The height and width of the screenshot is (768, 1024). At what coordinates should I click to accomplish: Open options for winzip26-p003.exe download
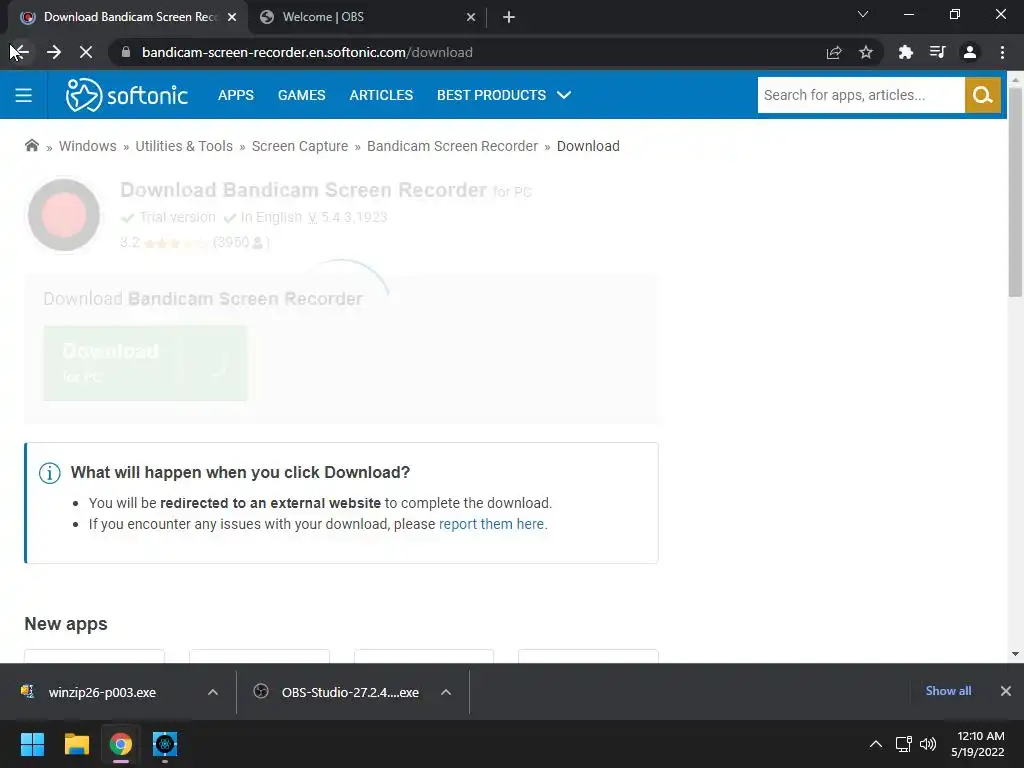point(213,692)
